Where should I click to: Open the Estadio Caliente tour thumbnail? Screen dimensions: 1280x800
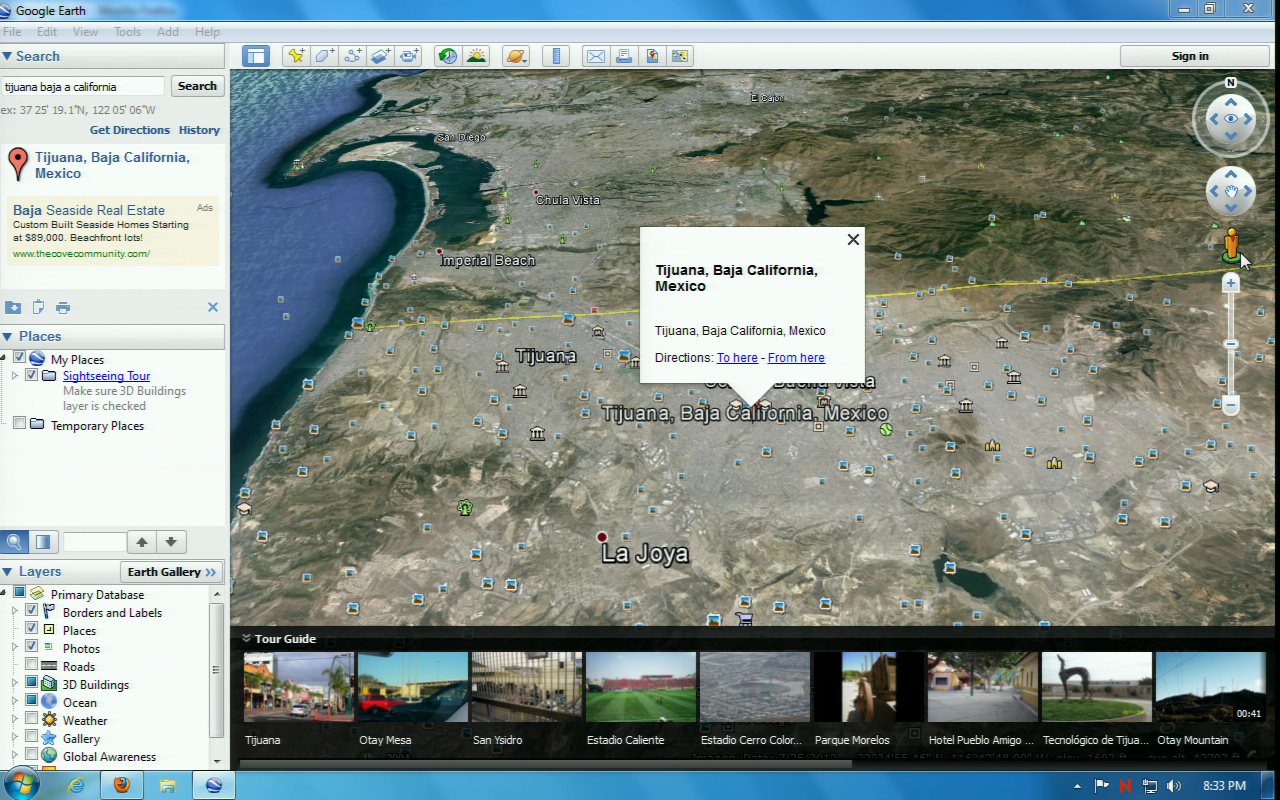(x=640, y=688)
